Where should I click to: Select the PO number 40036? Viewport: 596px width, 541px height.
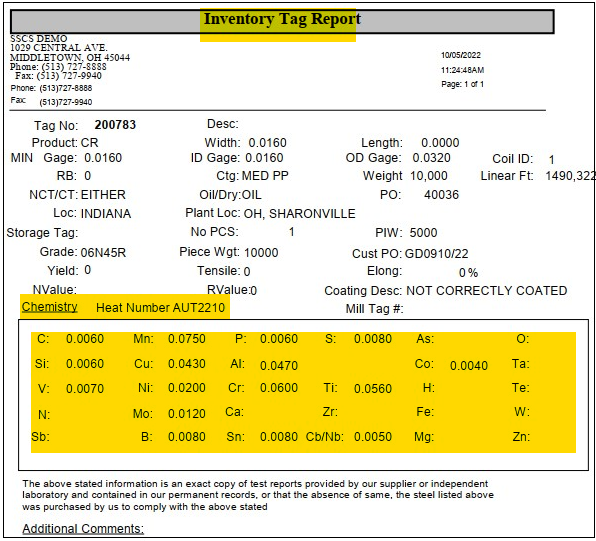441,195
